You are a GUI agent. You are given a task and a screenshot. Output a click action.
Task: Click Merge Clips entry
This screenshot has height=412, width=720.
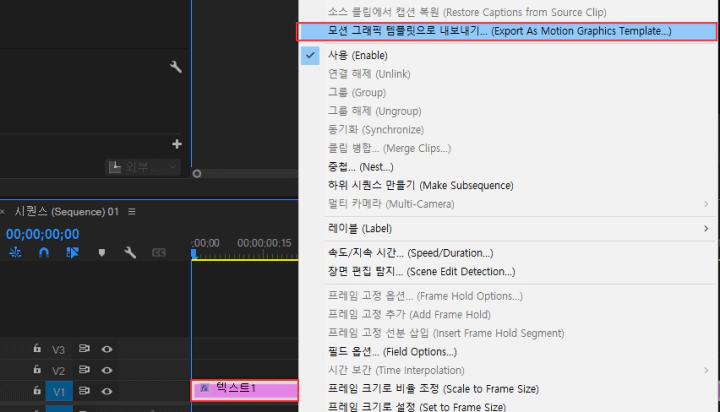pyautogui.click(x=389, y=148)
